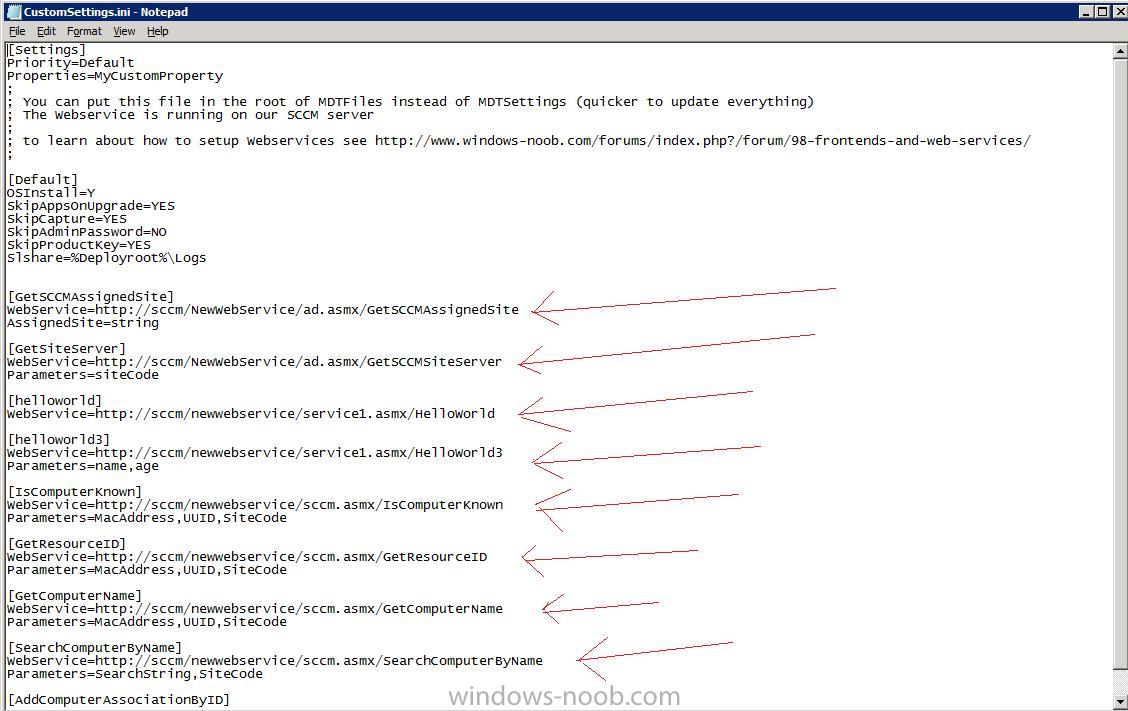Click the SkipProductKey=YES line
The image size is (1128, 711).
point(79,245)
